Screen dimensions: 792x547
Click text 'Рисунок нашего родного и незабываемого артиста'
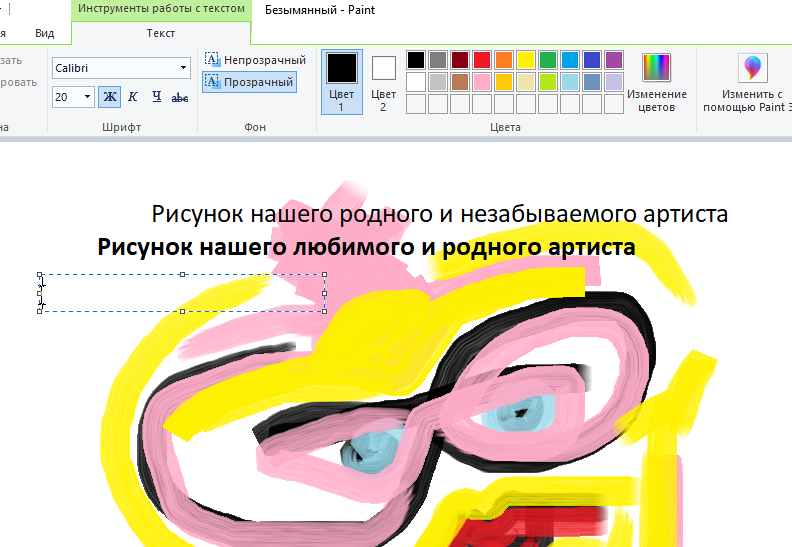coord(439,214)
